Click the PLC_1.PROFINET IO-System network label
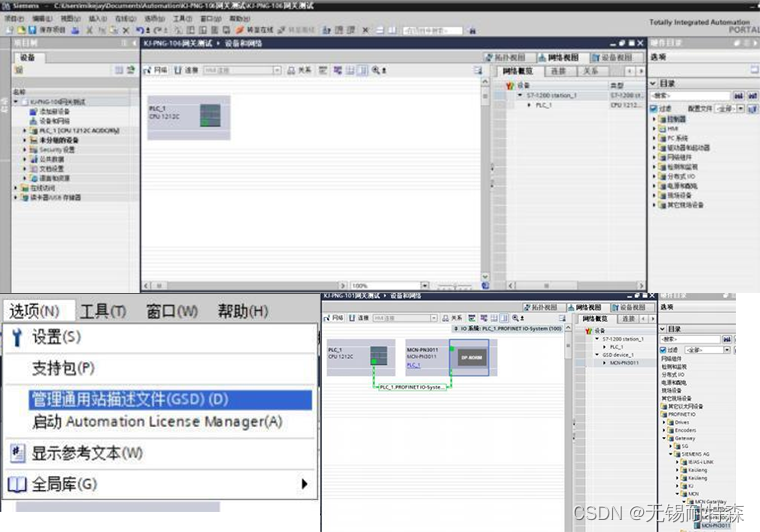This screenshot has height=532, width=760. point(412,387)
